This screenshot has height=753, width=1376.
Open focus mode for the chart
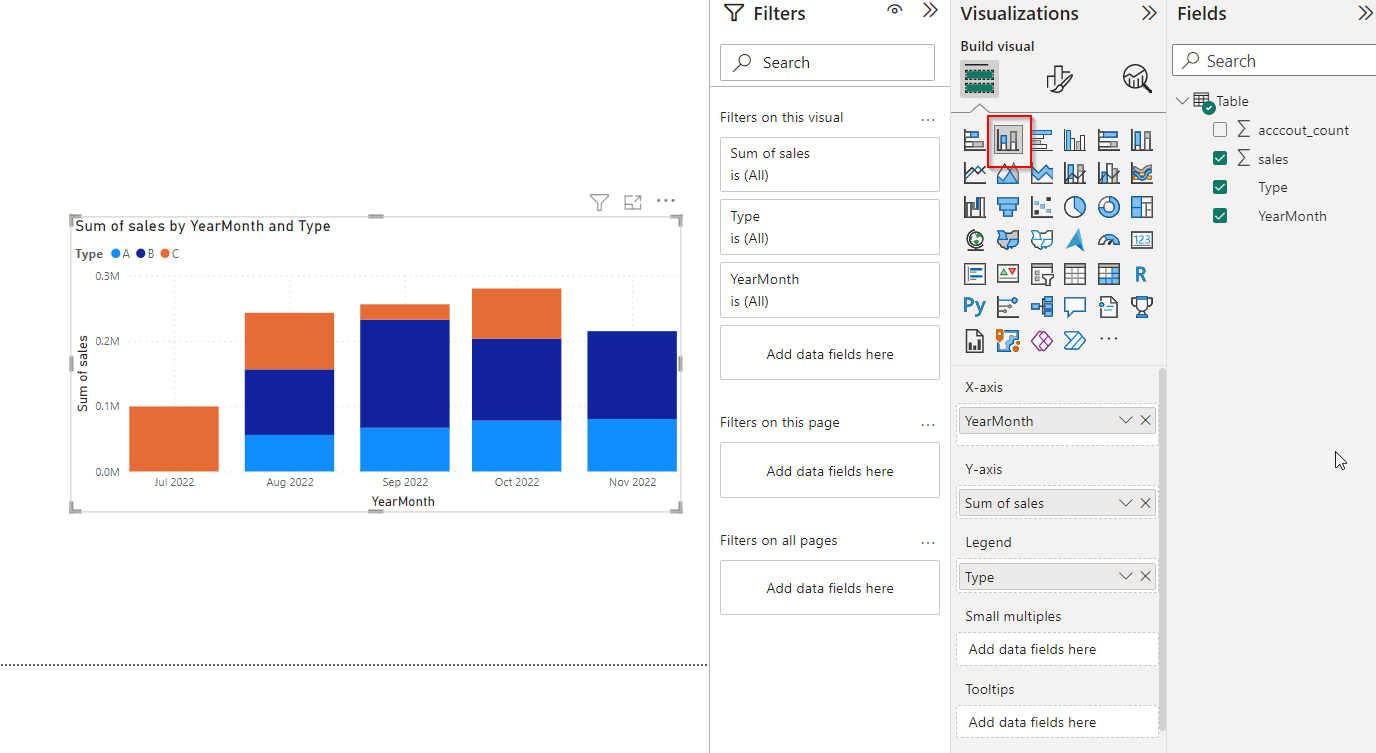click(x=633, y=202)
